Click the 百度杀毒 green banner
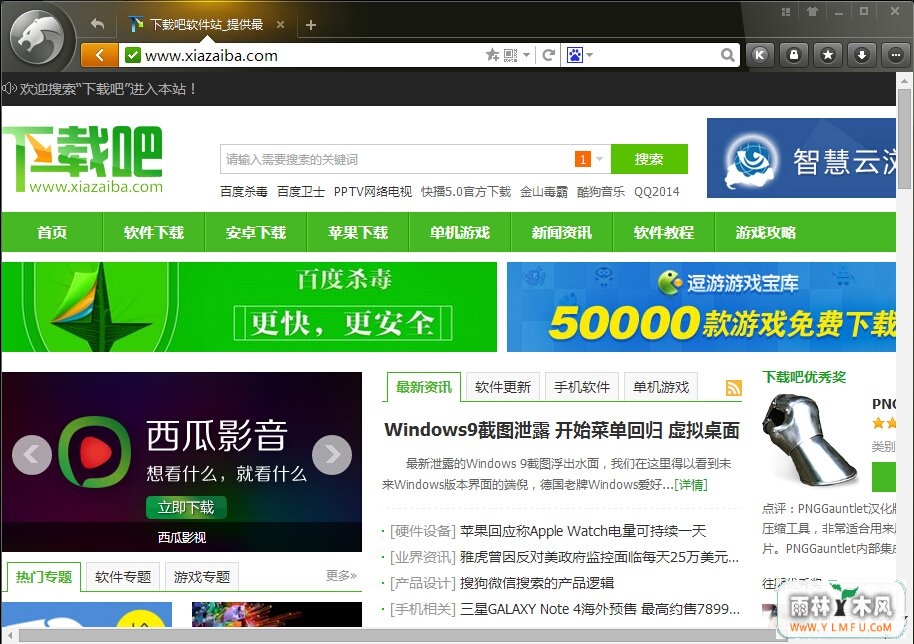The width and height of the screenshot is (914, 644). [x=249, y=307]
